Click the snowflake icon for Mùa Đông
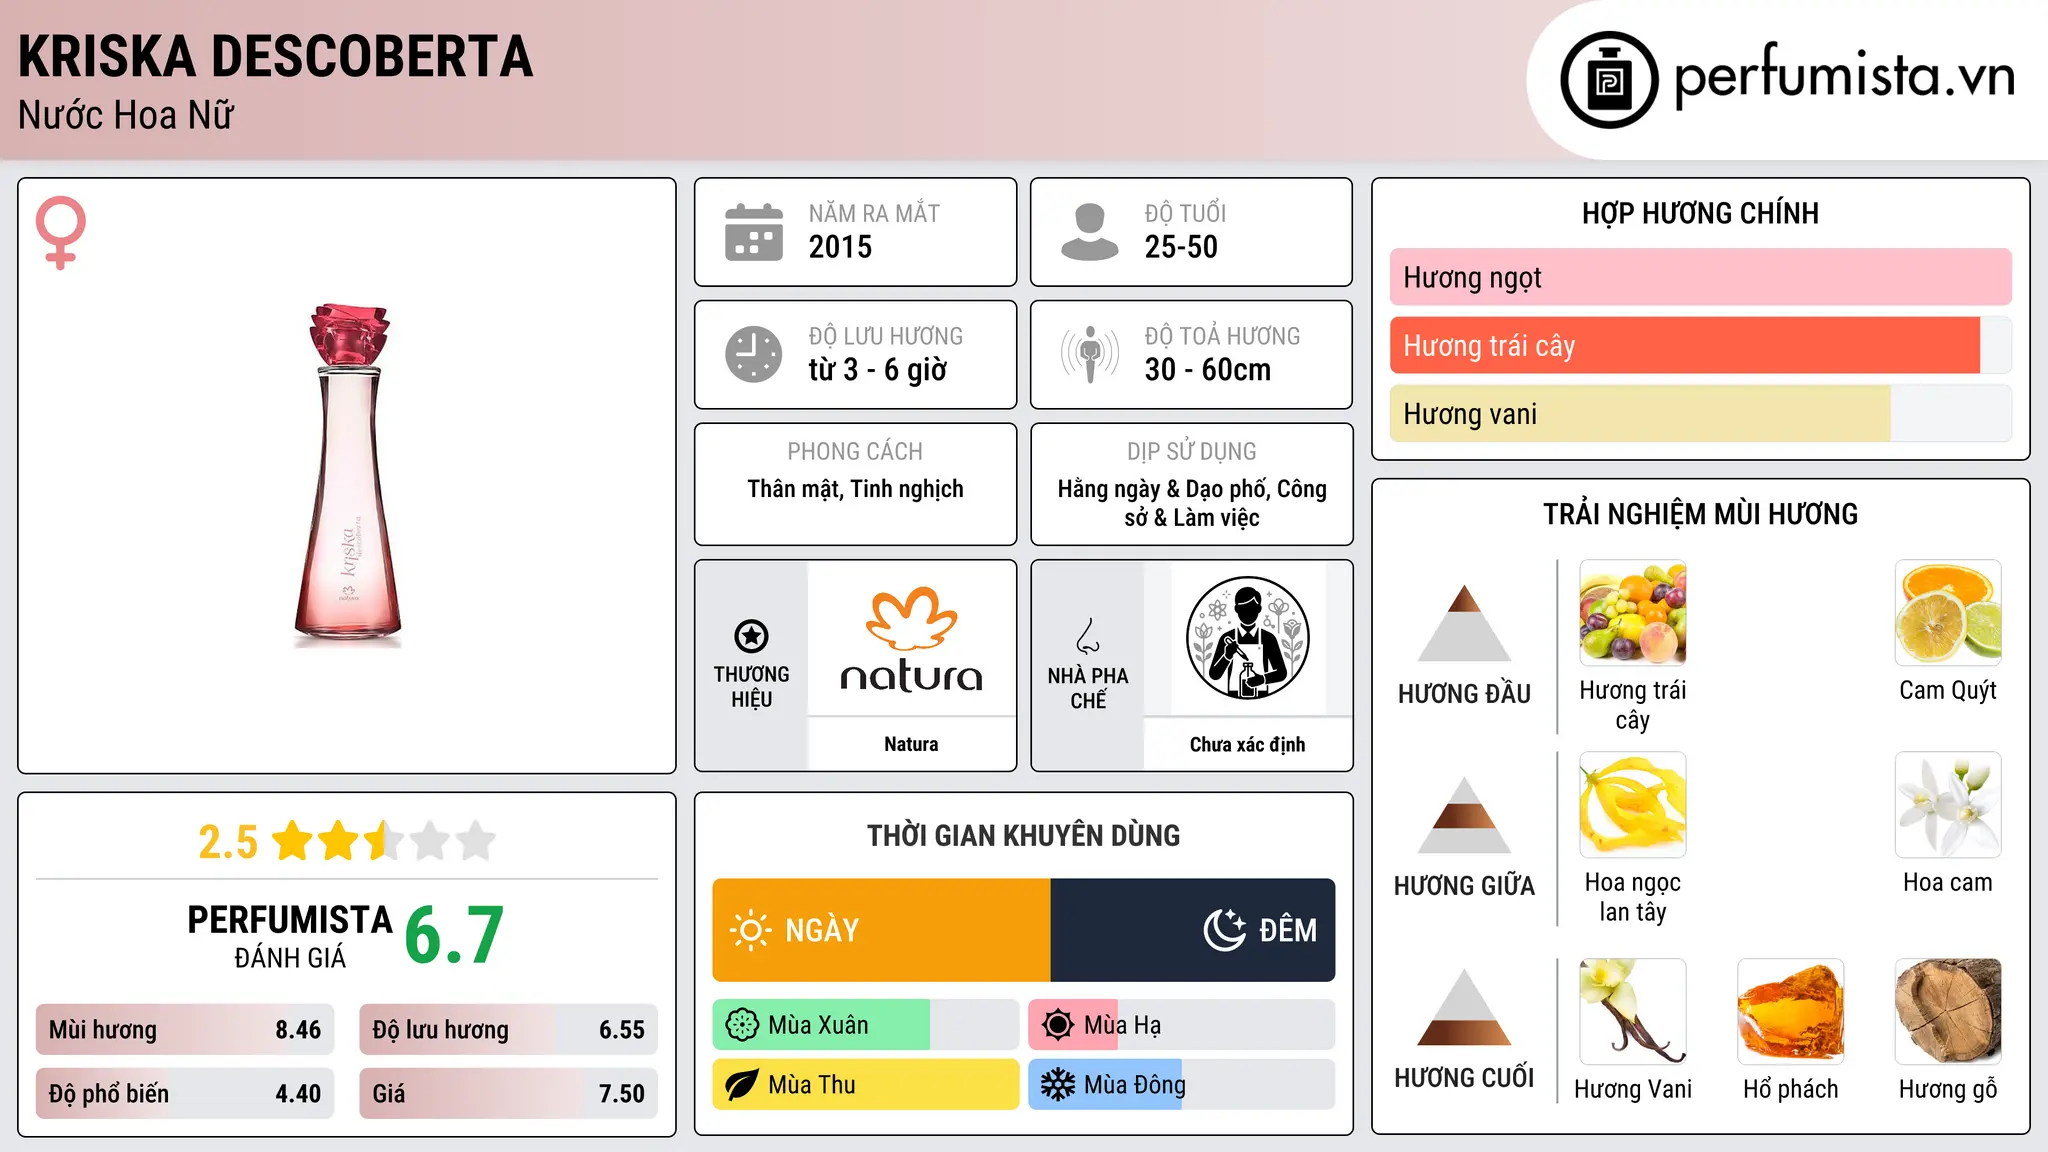Image resolution: width=2048 pixels, height=1152 pixels. tap(1058, 1085)
